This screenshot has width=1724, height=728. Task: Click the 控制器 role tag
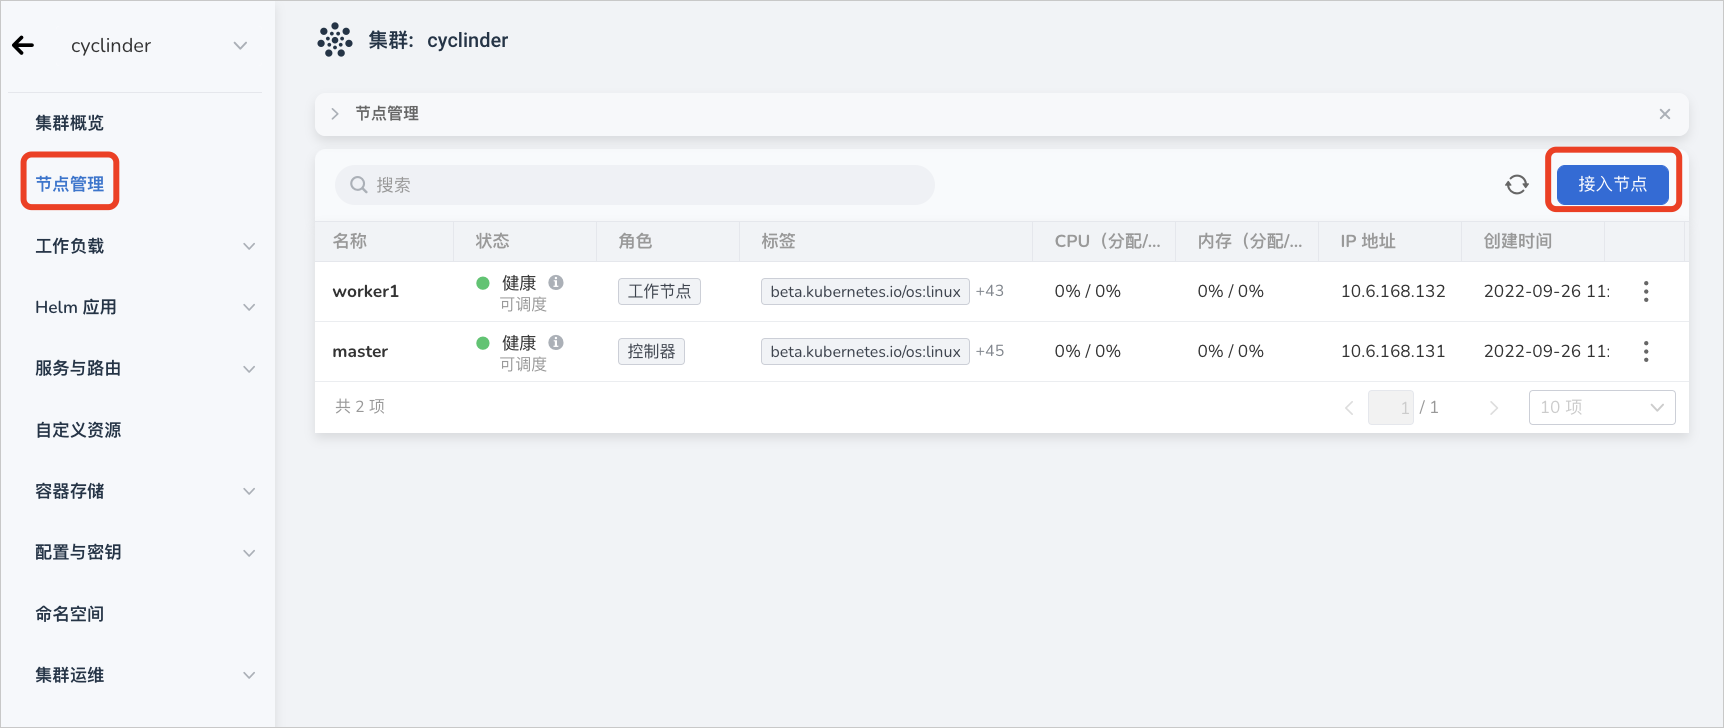tap(651, 351)
